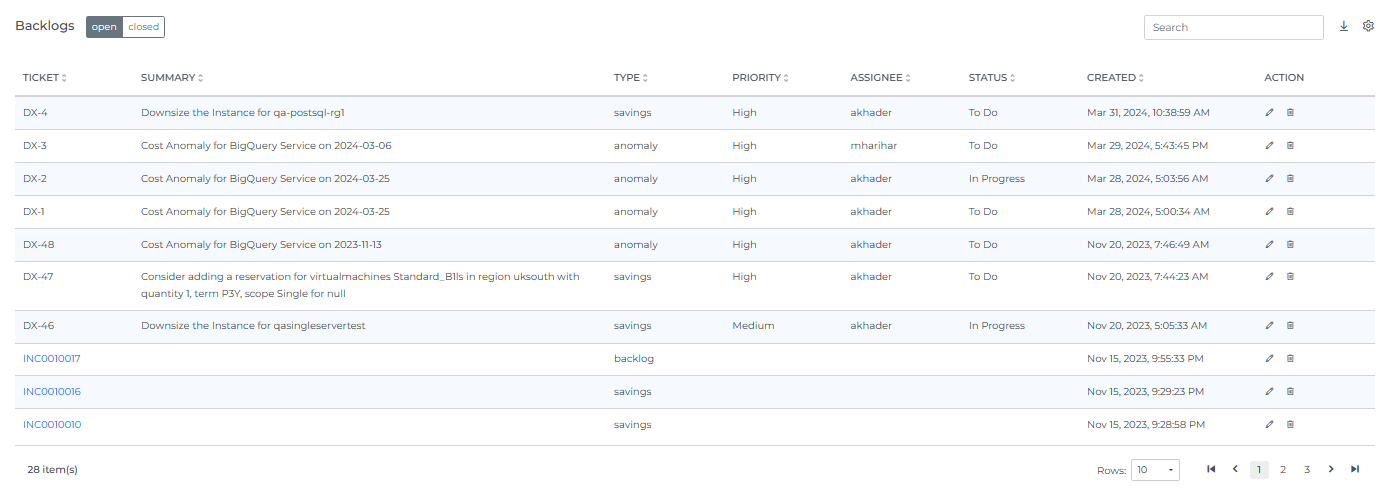The height and width of the screenshot is (497, 1383).
Task: Open the table settings gear icon
Action: pyautogui.click(x=1368, y=27)
